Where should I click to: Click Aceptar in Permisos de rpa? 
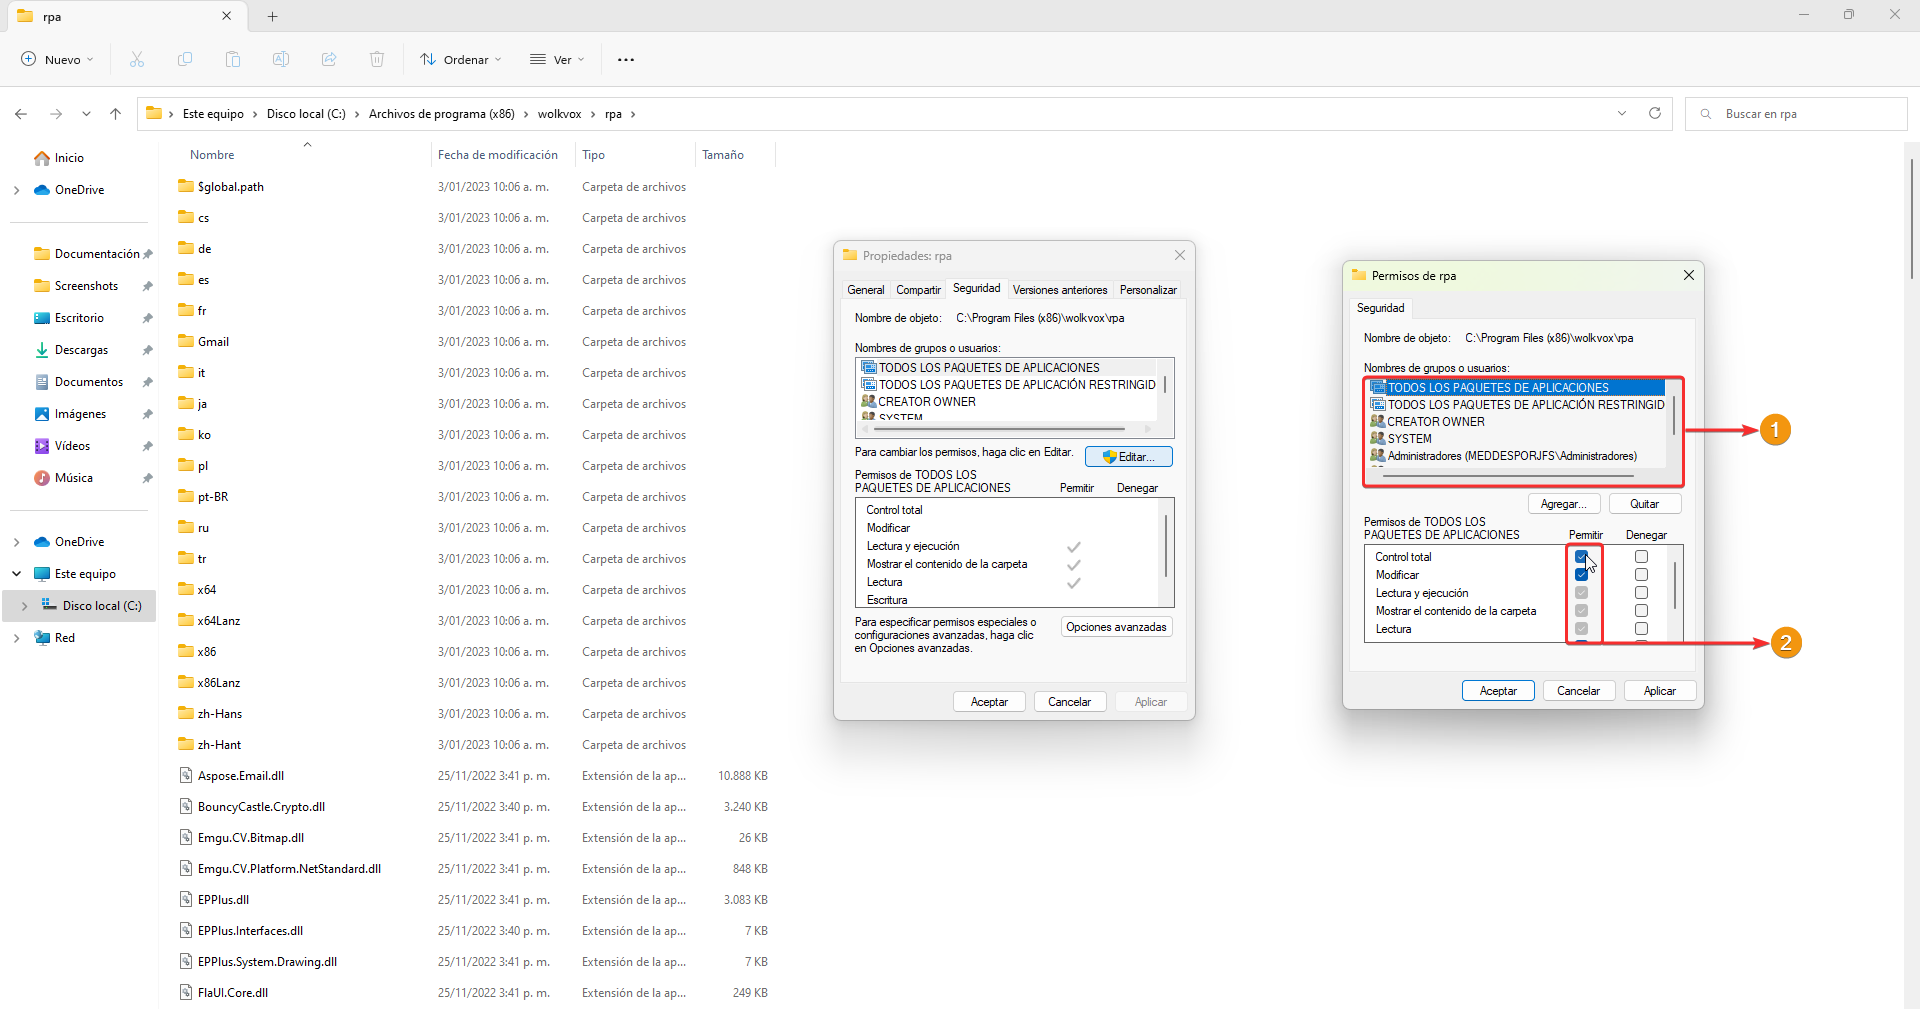click(1498, 691)
